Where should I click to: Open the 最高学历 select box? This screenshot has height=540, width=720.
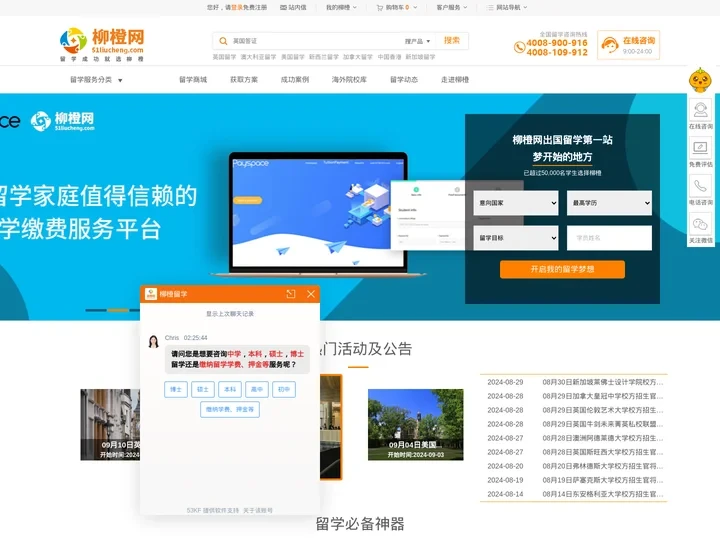tap(609, 203)
